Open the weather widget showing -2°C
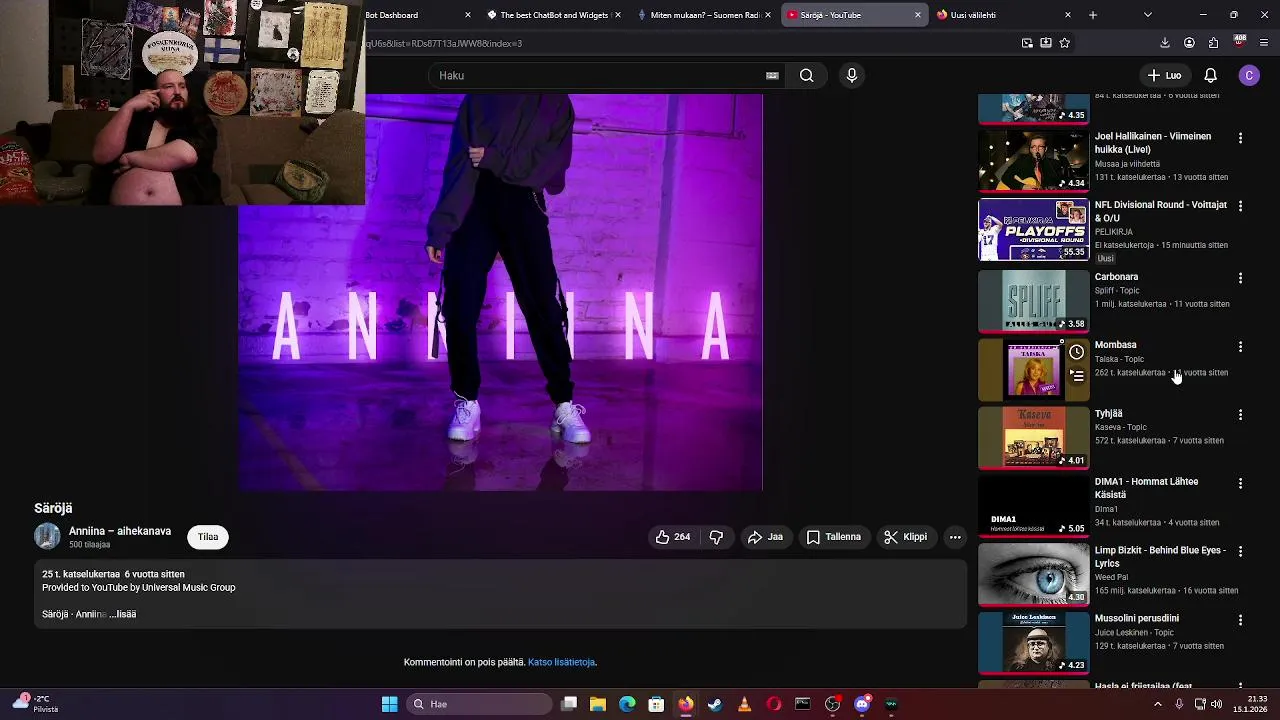This screenshot has width=1280, height=720. [x=37, y=704]
